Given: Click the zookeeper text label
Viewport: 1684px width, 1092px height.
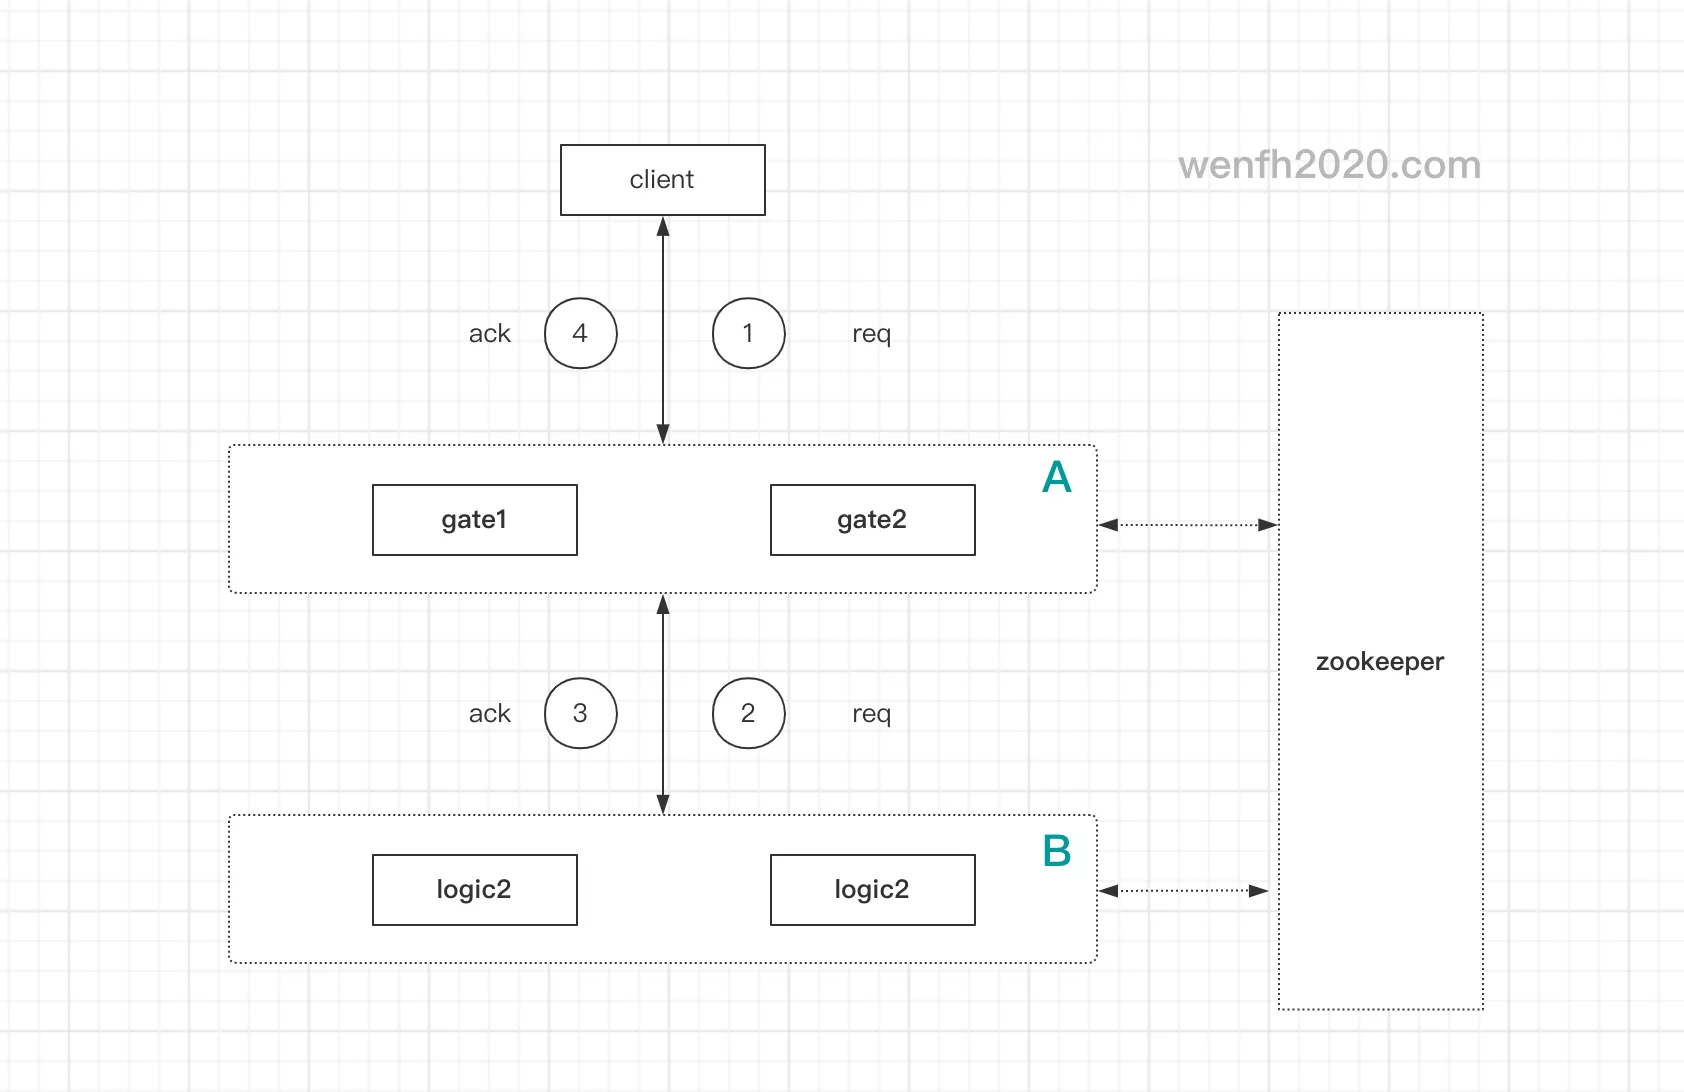Looking at the screenshot, I should [1379, 662].
